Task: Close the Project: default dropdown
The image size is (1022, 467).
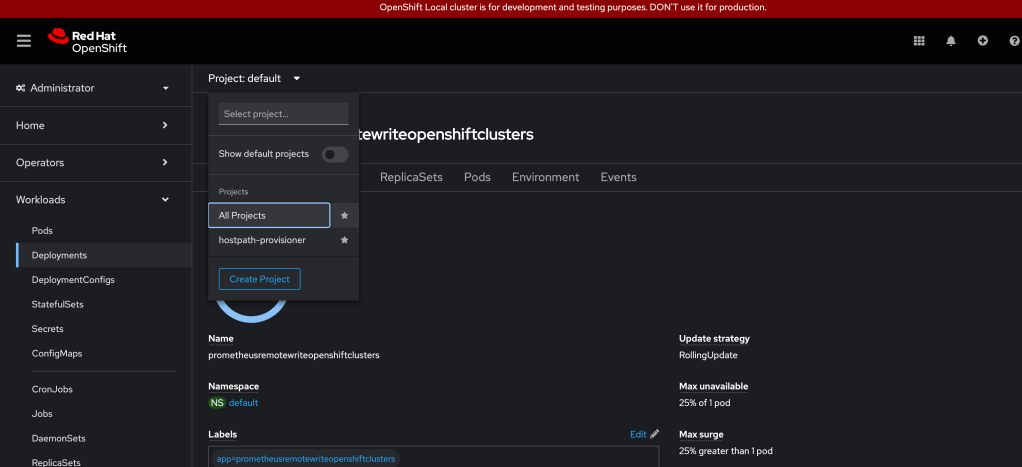Action: click(254, 78)
